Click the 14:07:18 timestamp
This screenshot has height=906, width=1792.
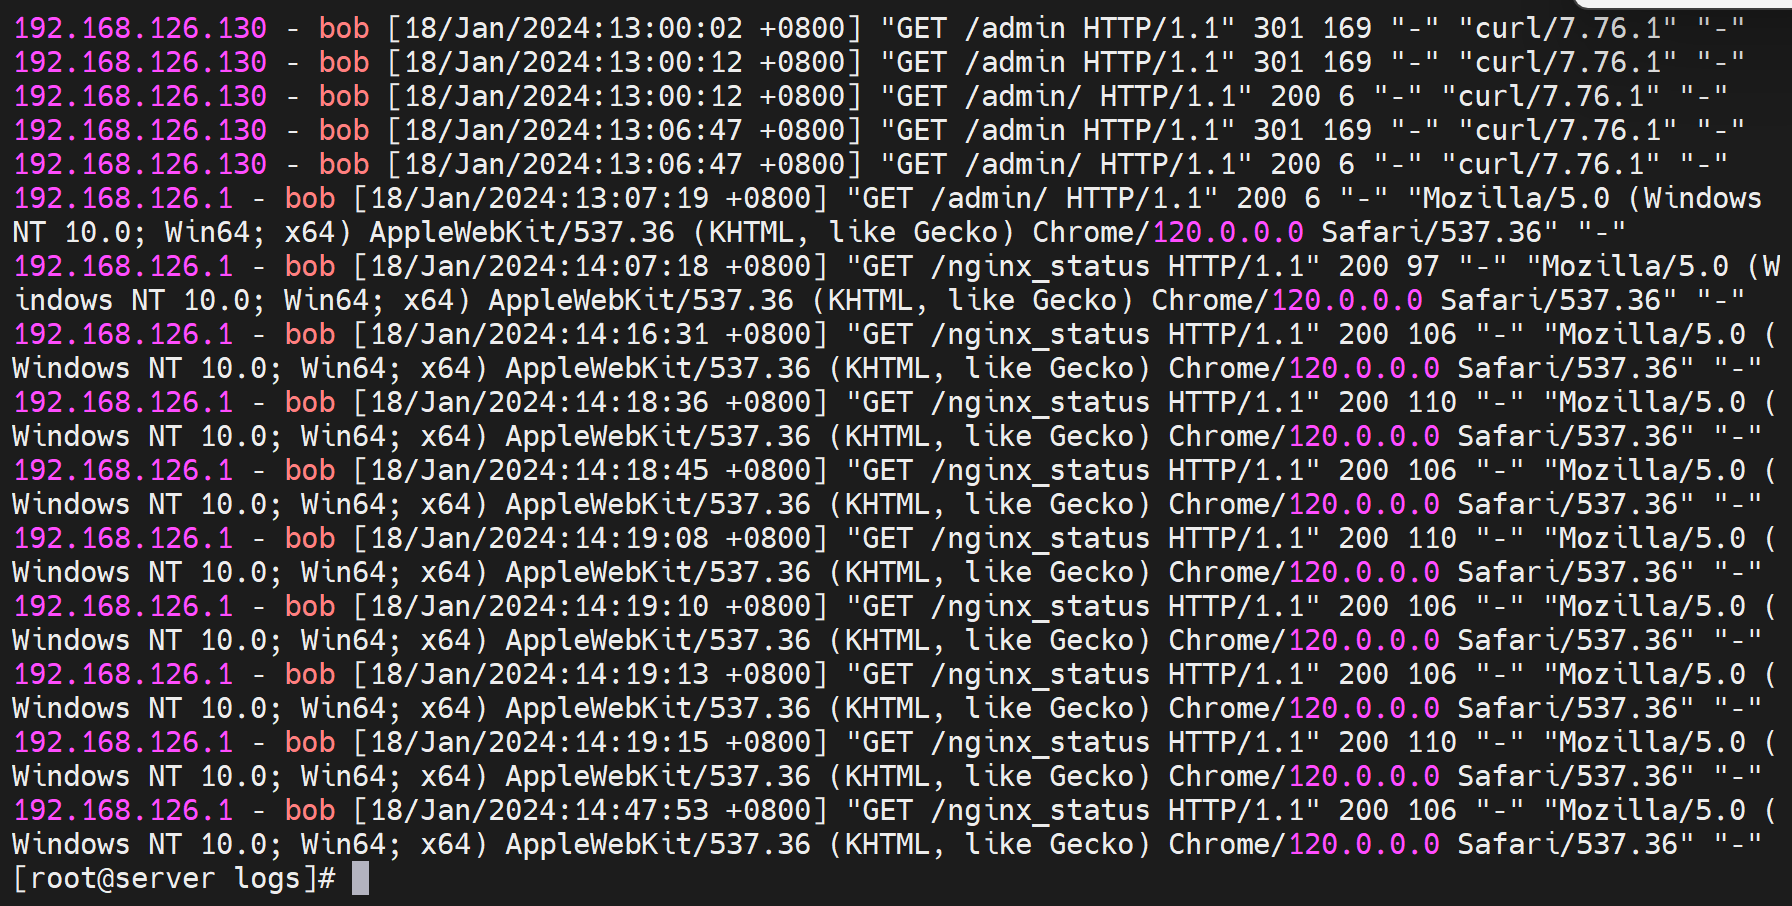(642, 266)
